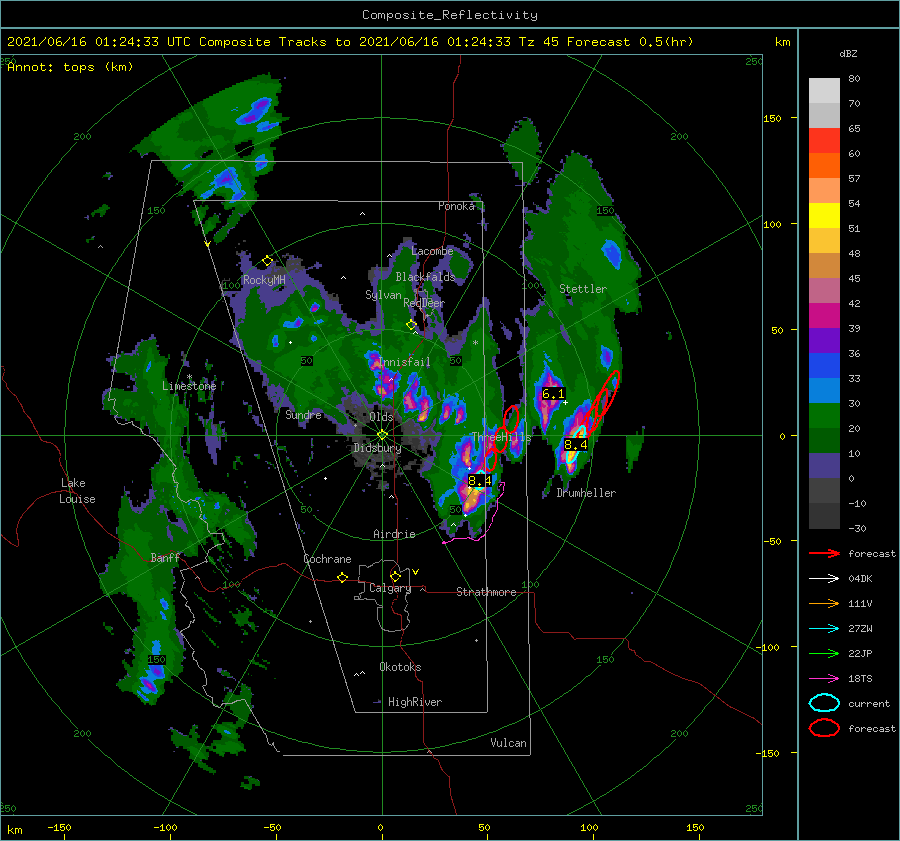Click the magenta 18TS arrow legend icon
Image resolution: width=900 pixels, height=841 pixels.
coord(824,679)
